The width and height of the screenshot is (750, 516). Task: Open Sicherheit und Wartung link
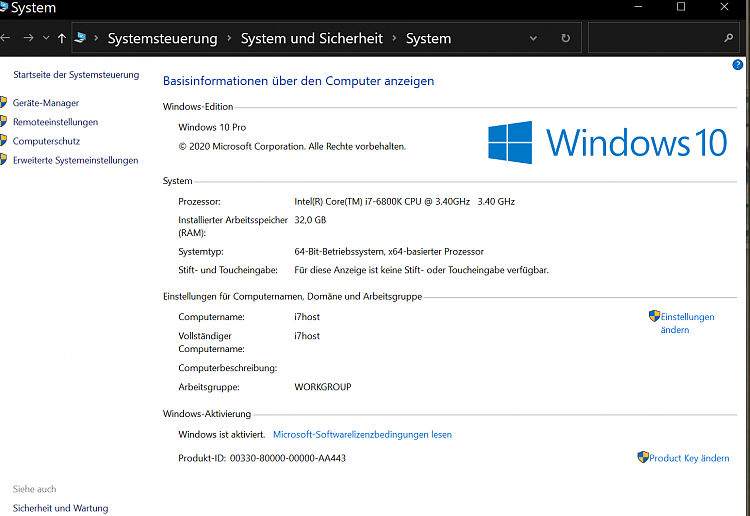(x=60, y=508)
